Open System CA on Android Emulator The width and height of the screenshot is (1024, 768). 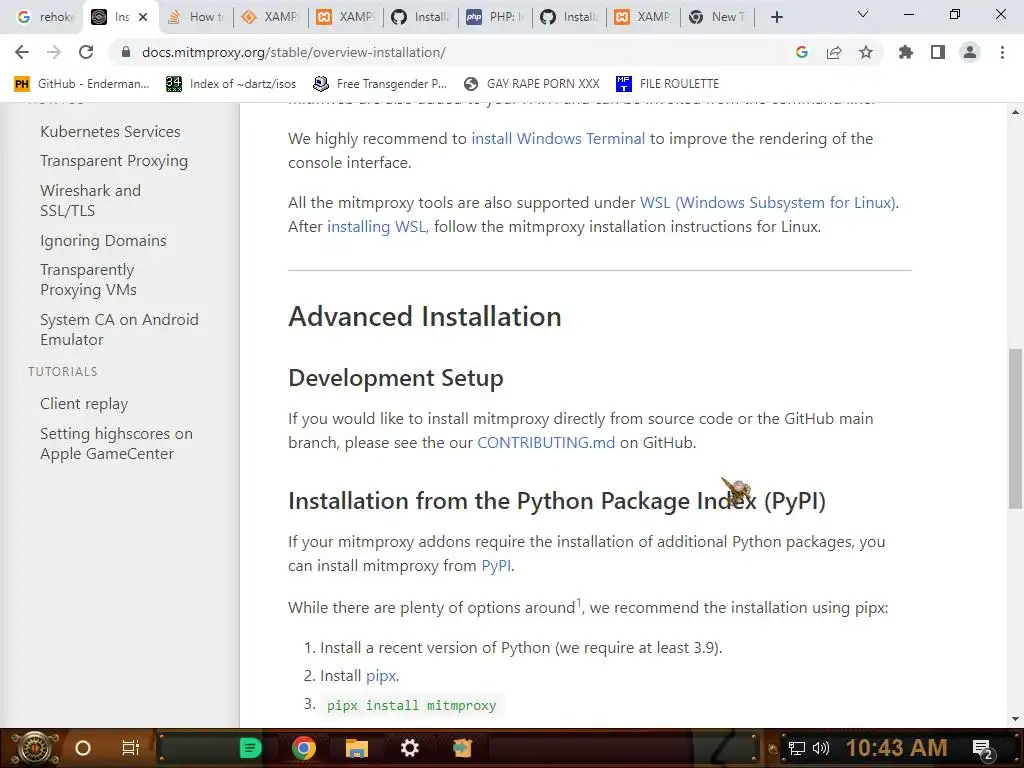click(x=119, y=329)
